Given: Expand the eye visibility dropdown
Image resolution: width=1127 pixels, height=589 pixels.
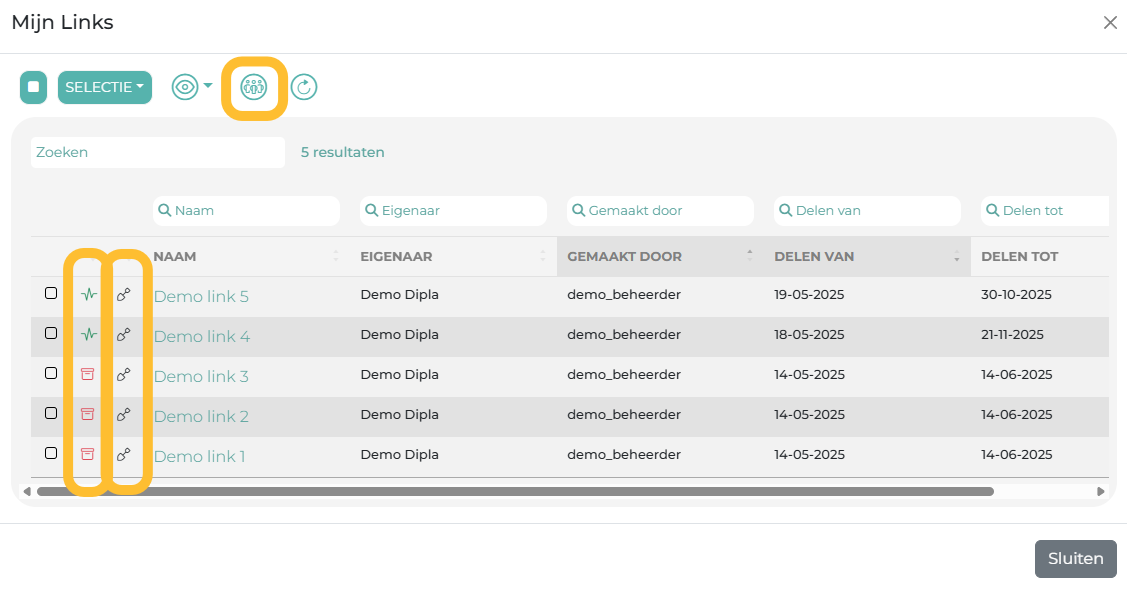Looking at the screenshot, I should (192, 87).
